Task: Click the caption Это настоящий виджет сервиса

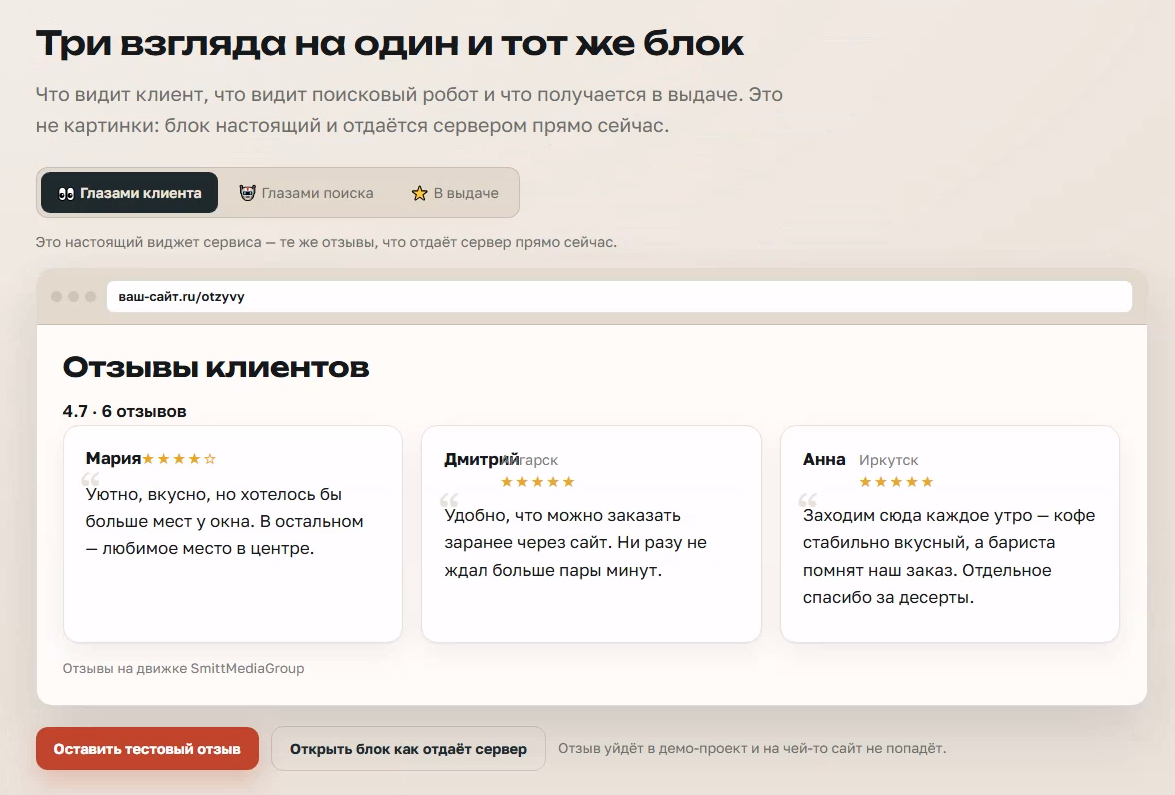Action: coord(326,242)
